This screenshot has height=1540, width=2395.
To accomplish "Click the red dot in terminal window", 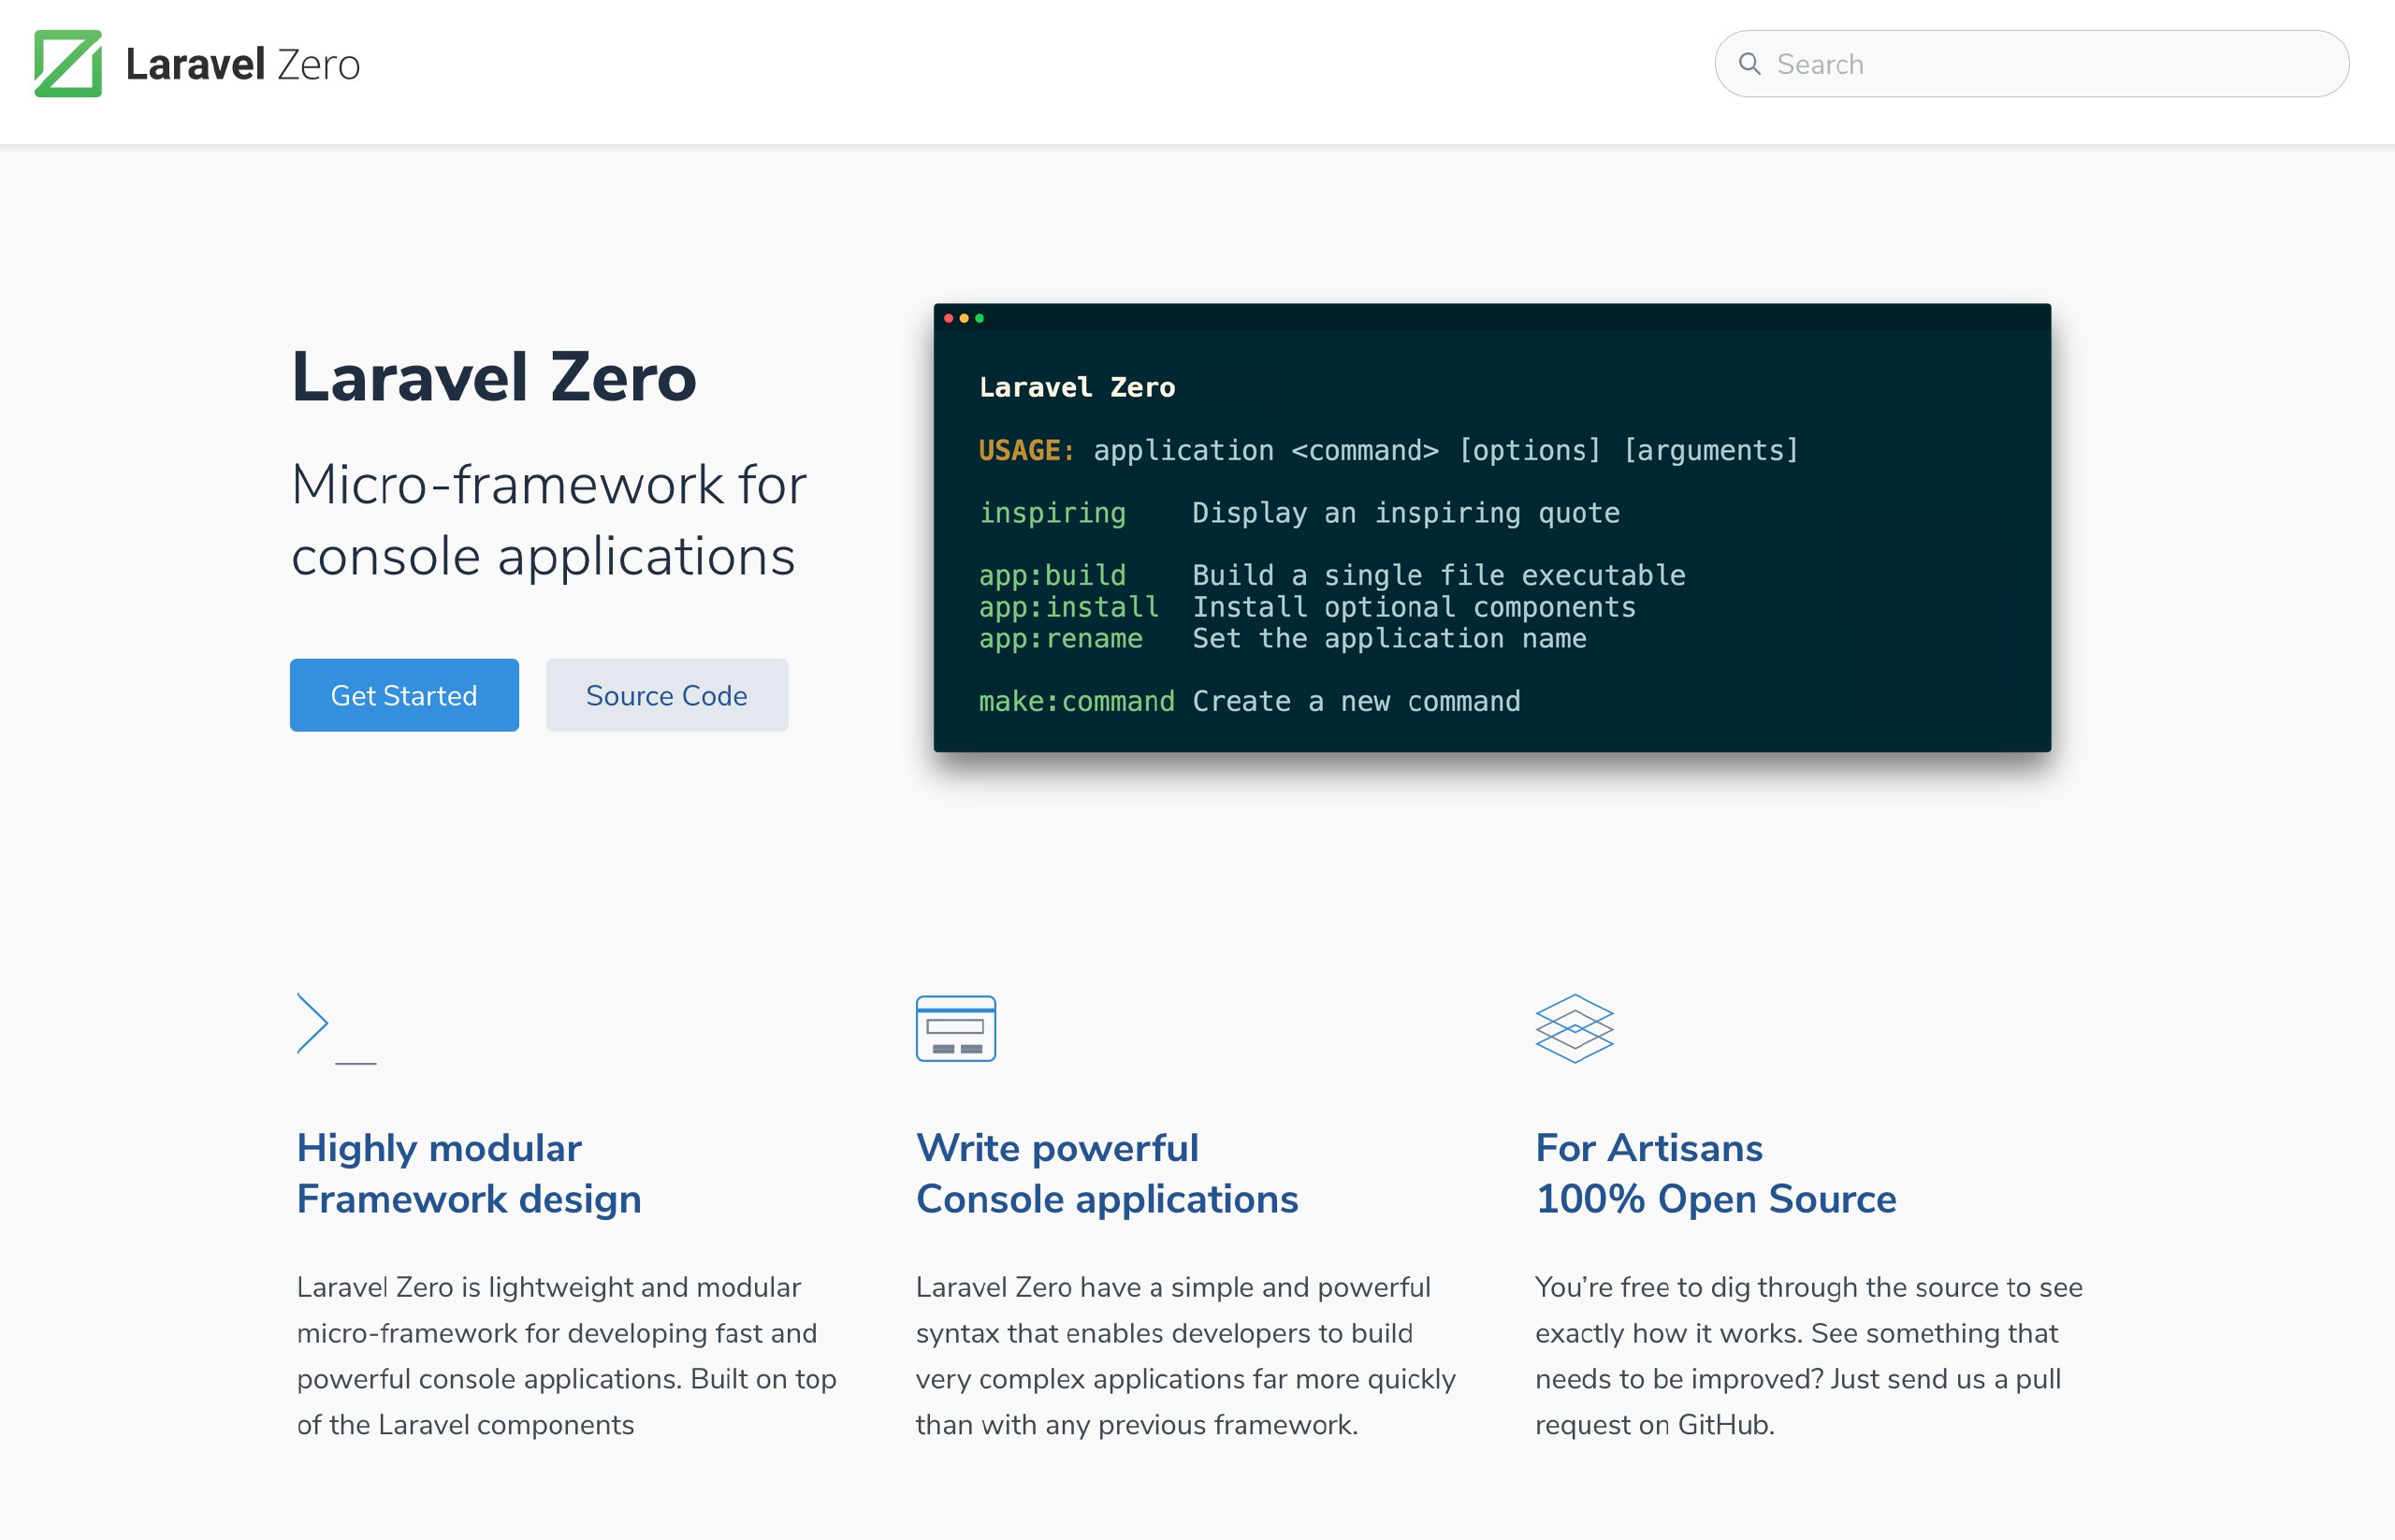I will (x=948, y=318).
